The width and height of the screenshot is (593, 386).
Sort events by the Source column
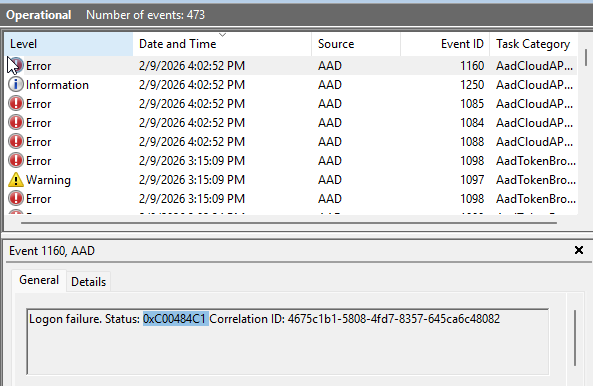point(356,44)
